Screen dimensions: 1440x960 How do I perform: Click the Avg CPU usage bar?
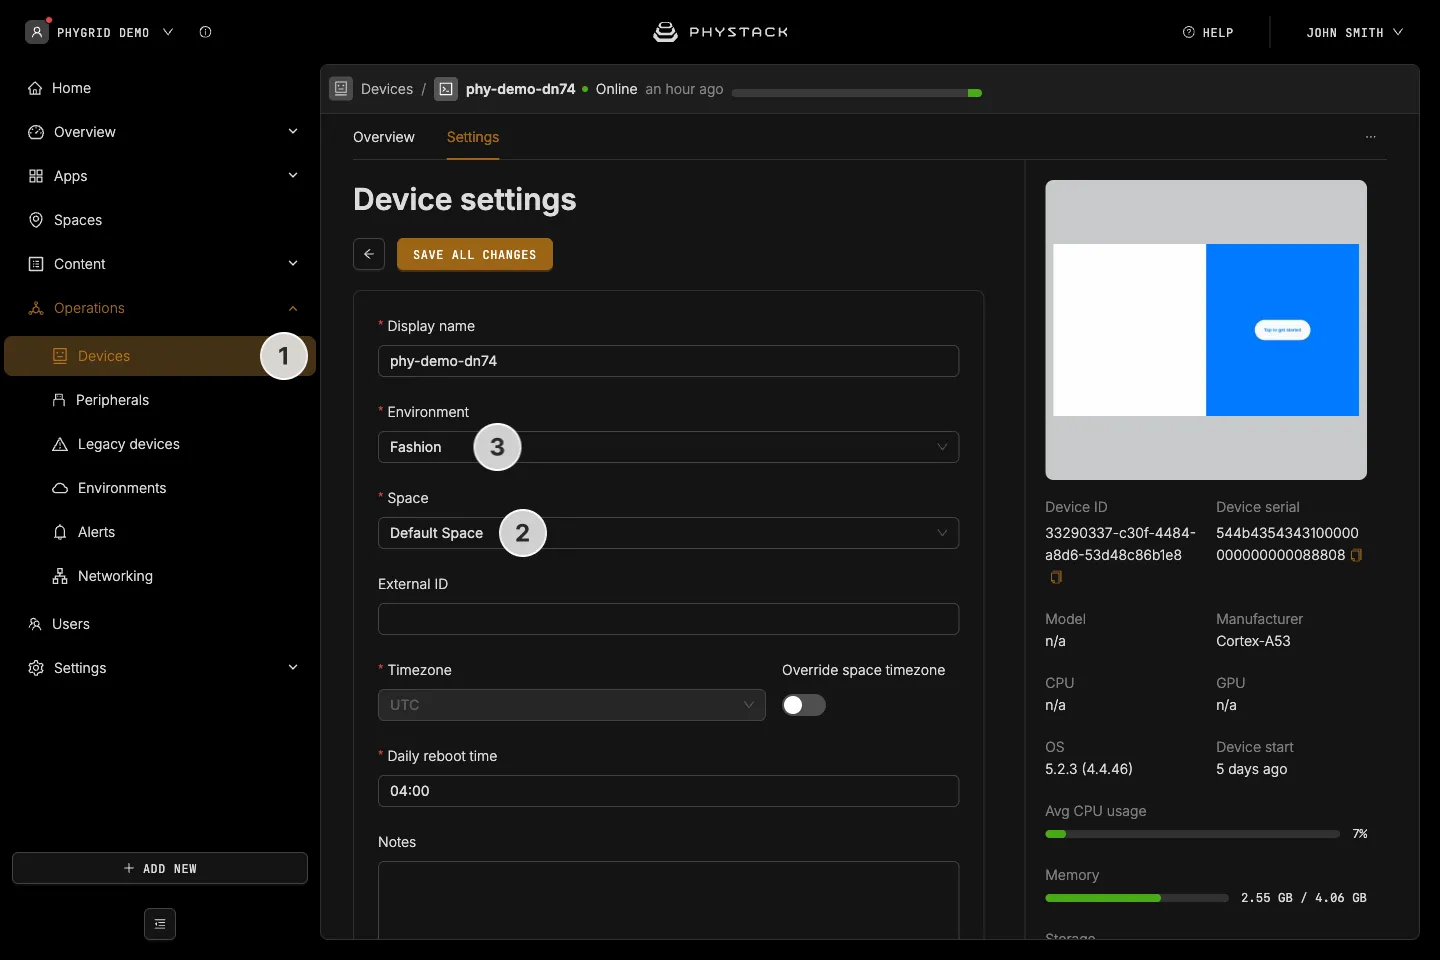pyautogui.click(x=1192, y=834)
